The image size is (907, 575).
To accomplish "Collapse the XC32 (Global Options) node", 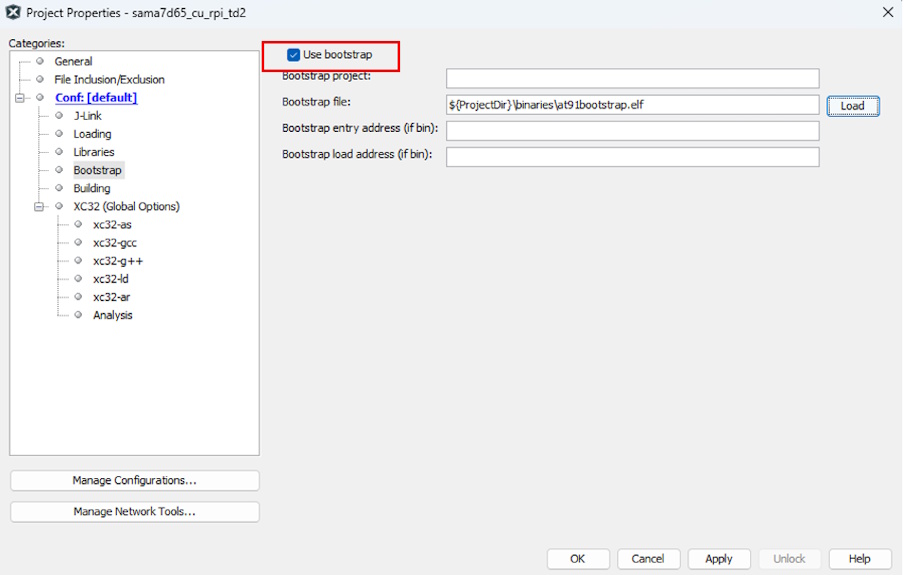I will point(38,207).
